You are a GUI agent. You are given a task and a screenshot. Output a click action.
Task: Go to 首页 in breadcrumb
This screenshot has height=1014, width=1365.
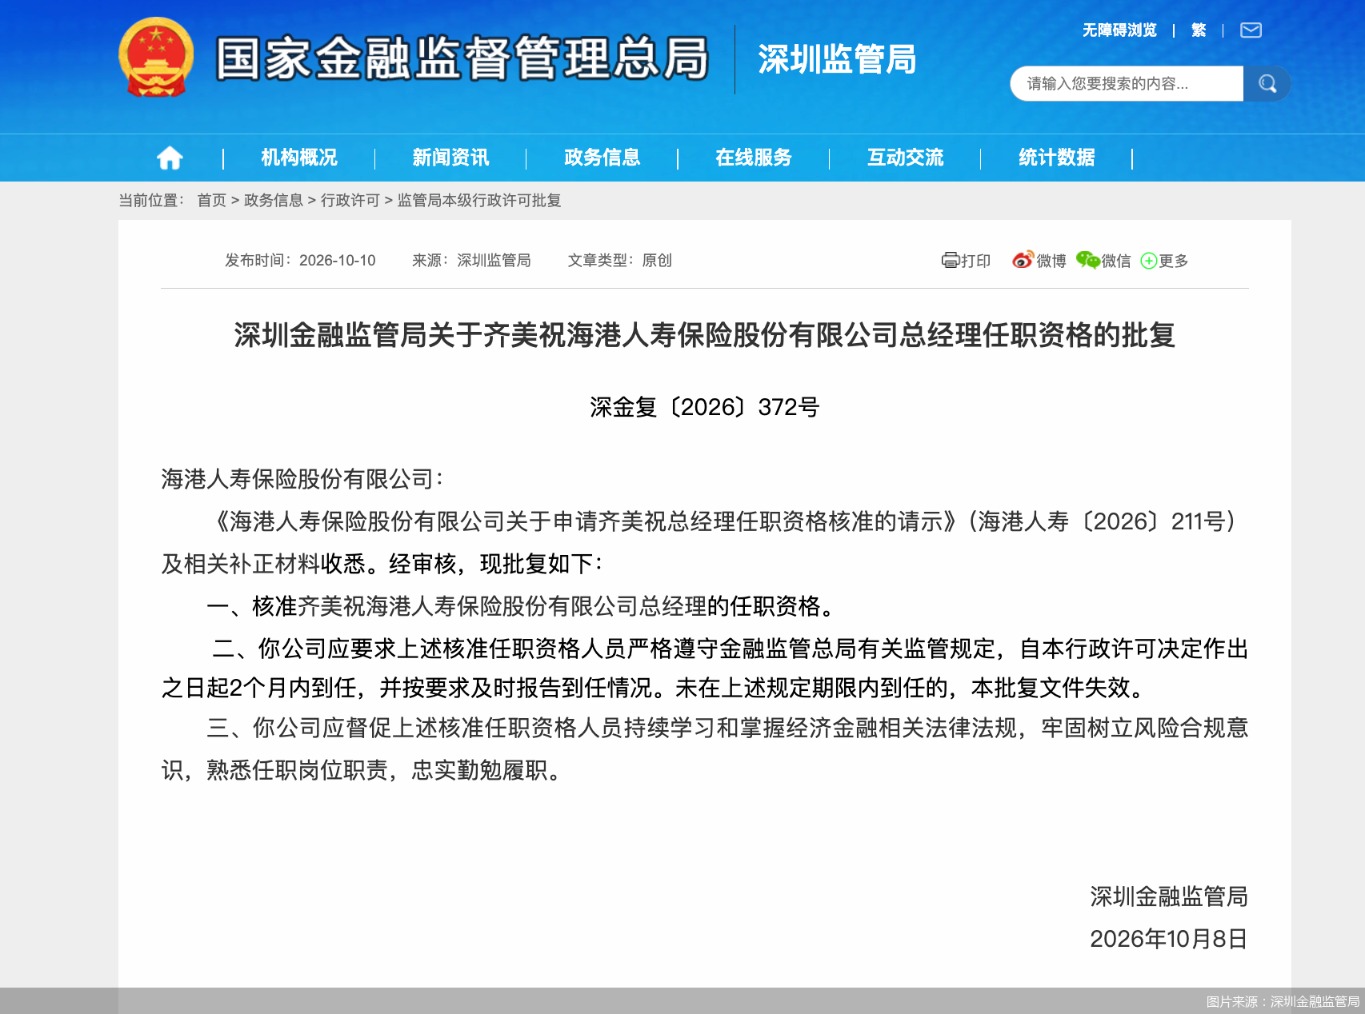(x=212, y=201)
